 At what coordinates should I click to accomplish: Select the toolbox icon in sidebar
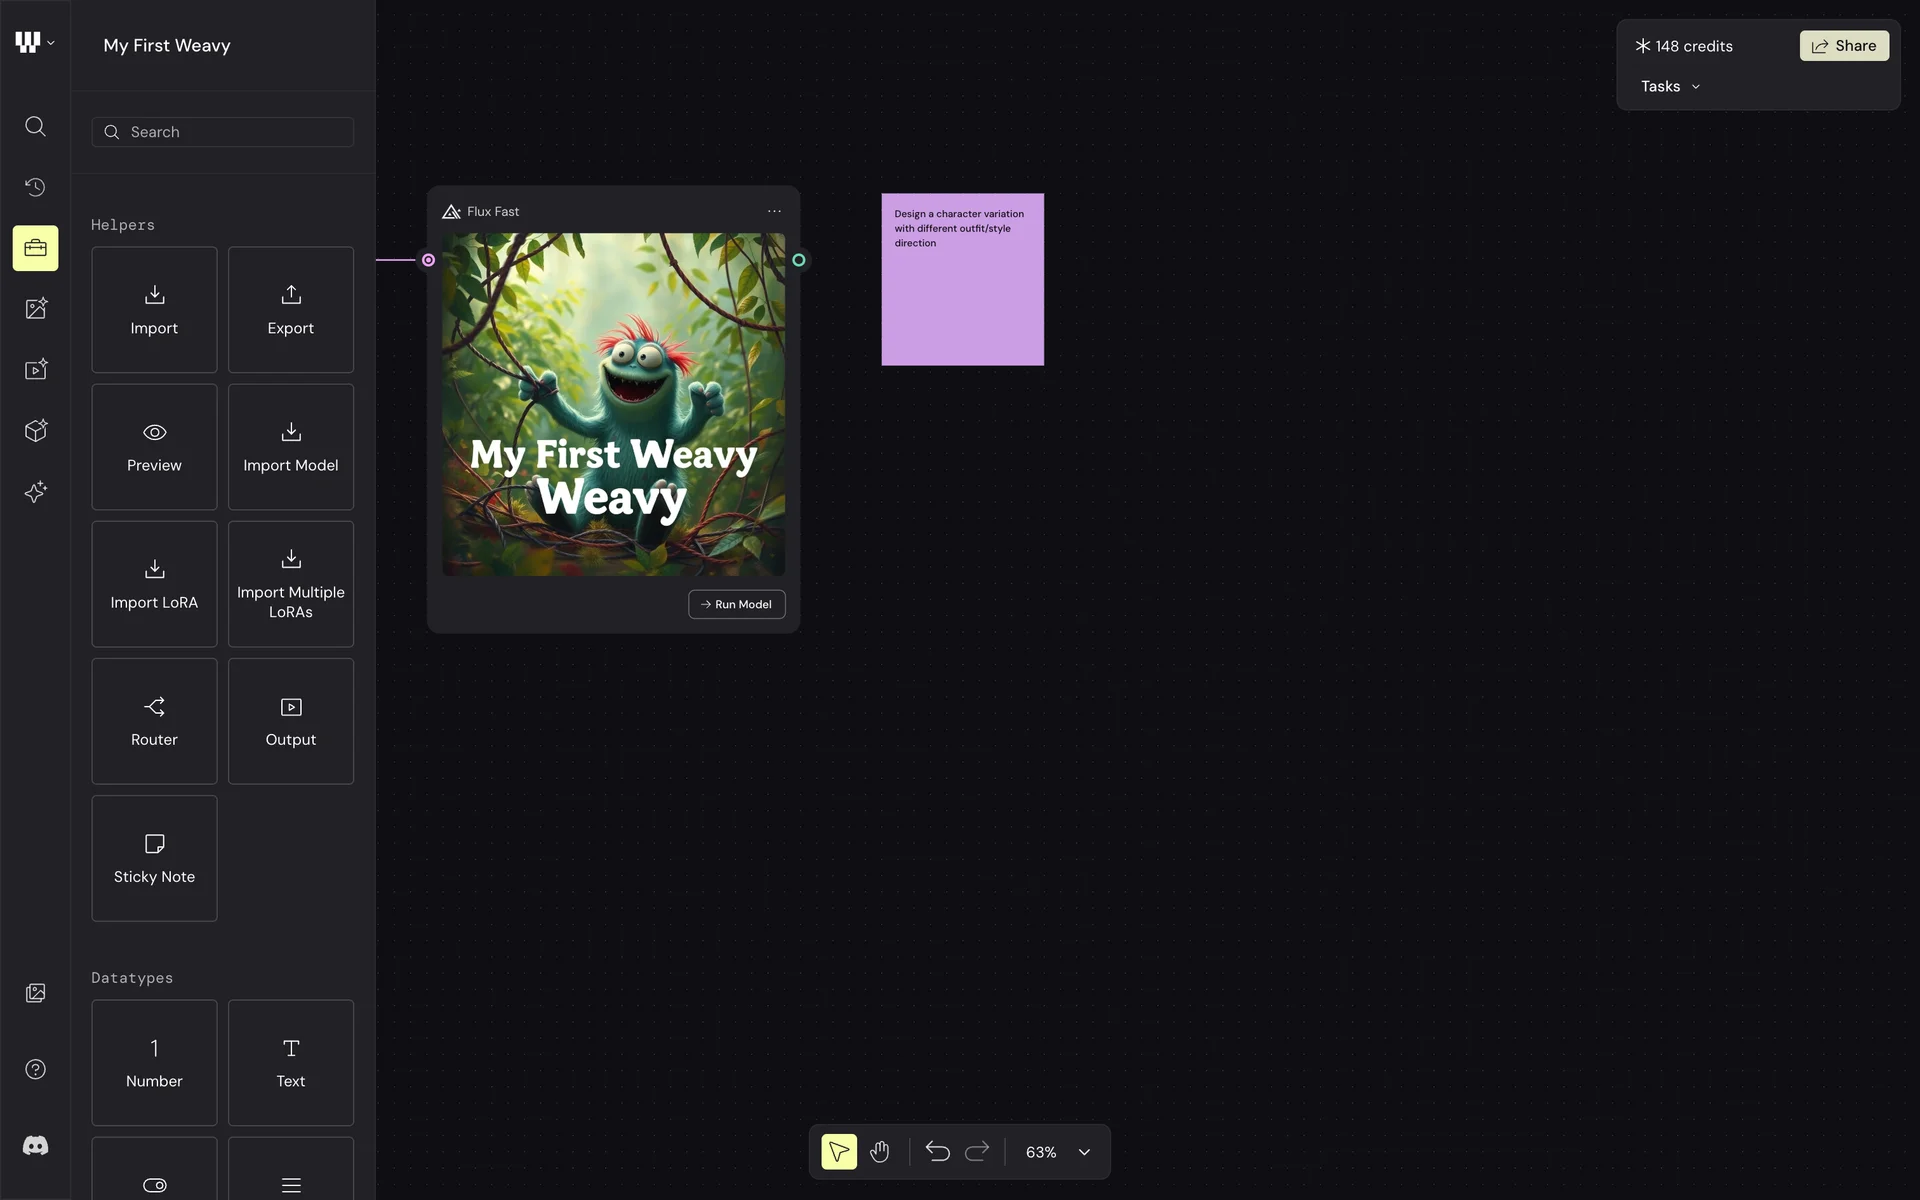[35, 248]
